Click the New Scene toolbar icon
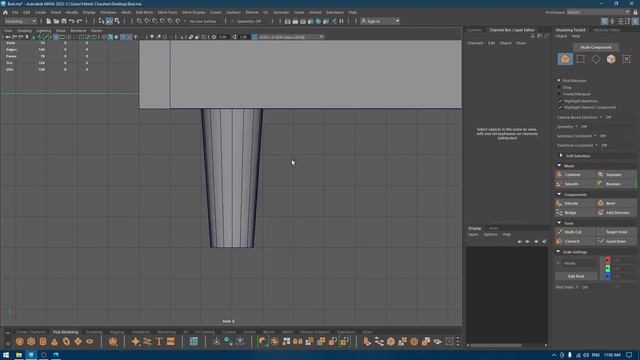Viewport: 640px width, 360px height. coord(49,21)
